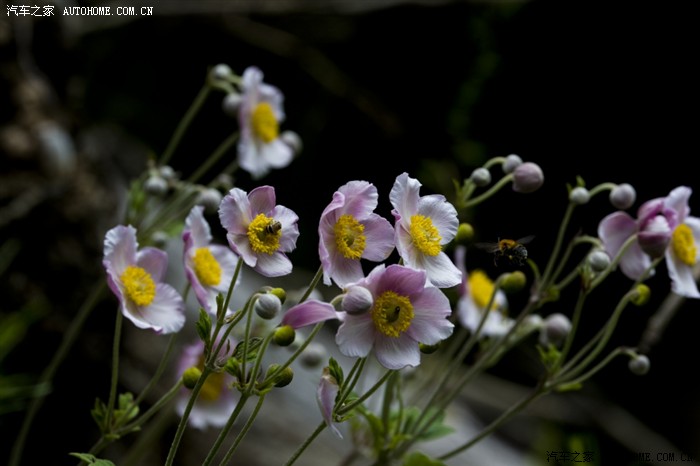Click the leftmost pink-white flower

[x=142, y=281]
